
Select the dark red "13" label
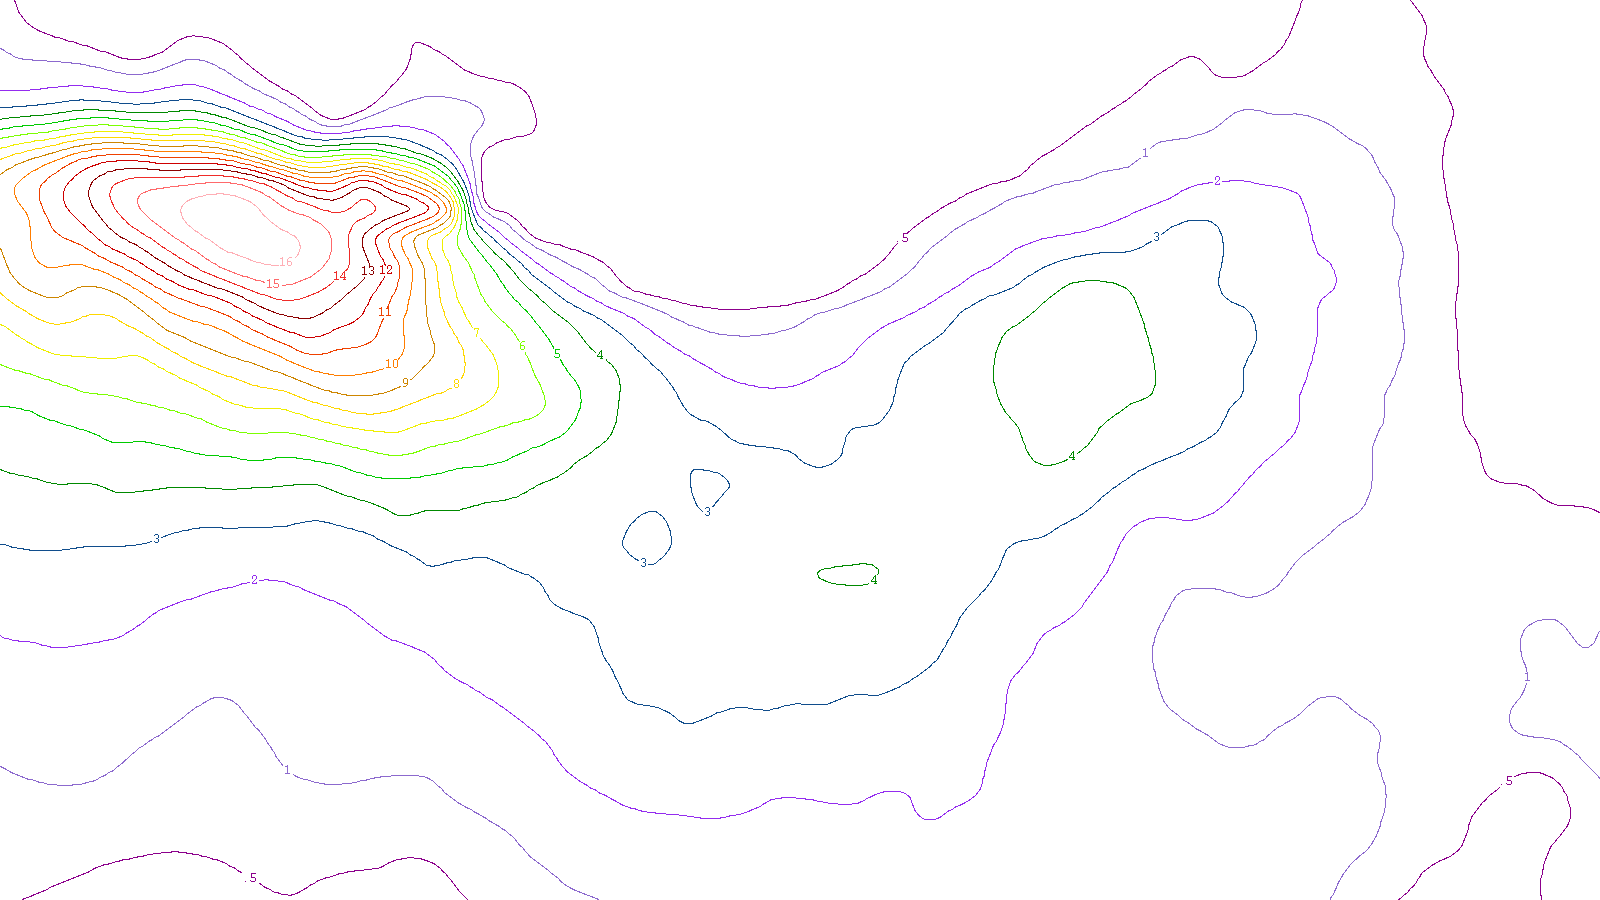coord(368,271)
